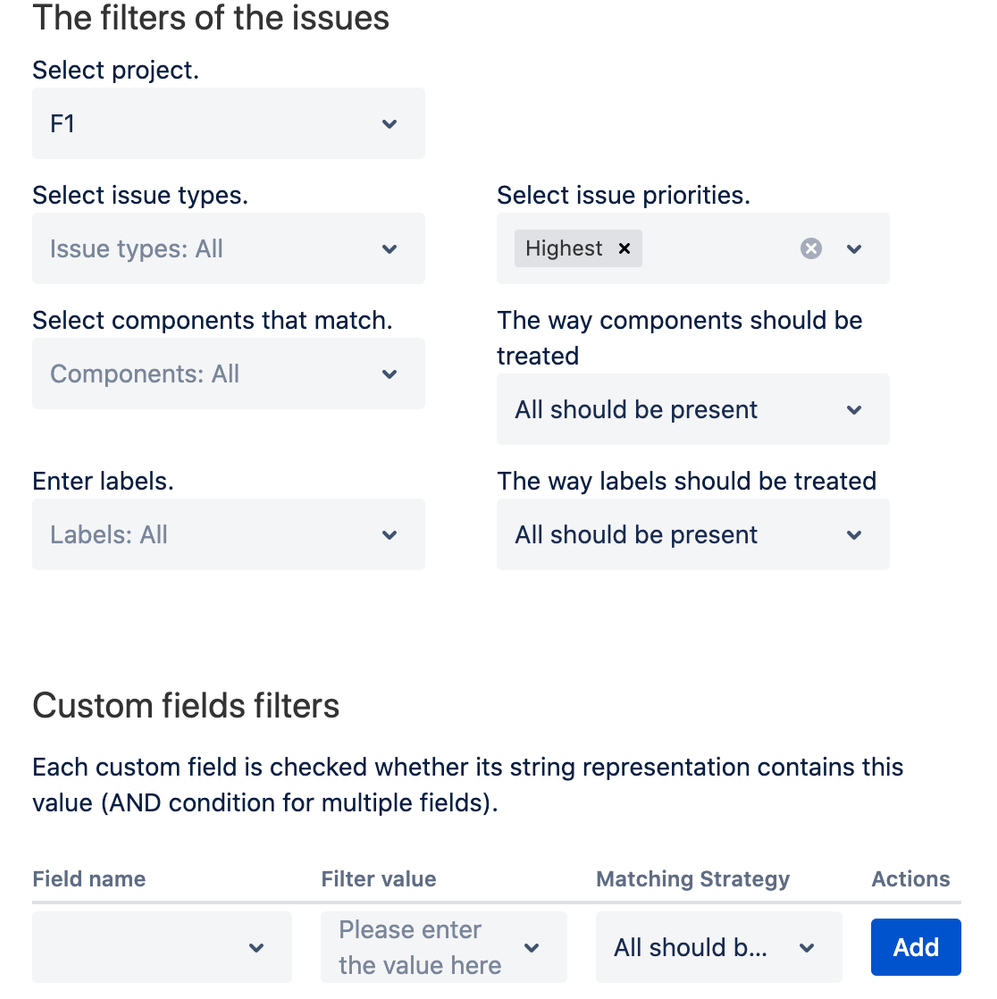Expand component treatment 'All should be present' dropdown
This screenshot has width=997, height=999.
point(692,410)
